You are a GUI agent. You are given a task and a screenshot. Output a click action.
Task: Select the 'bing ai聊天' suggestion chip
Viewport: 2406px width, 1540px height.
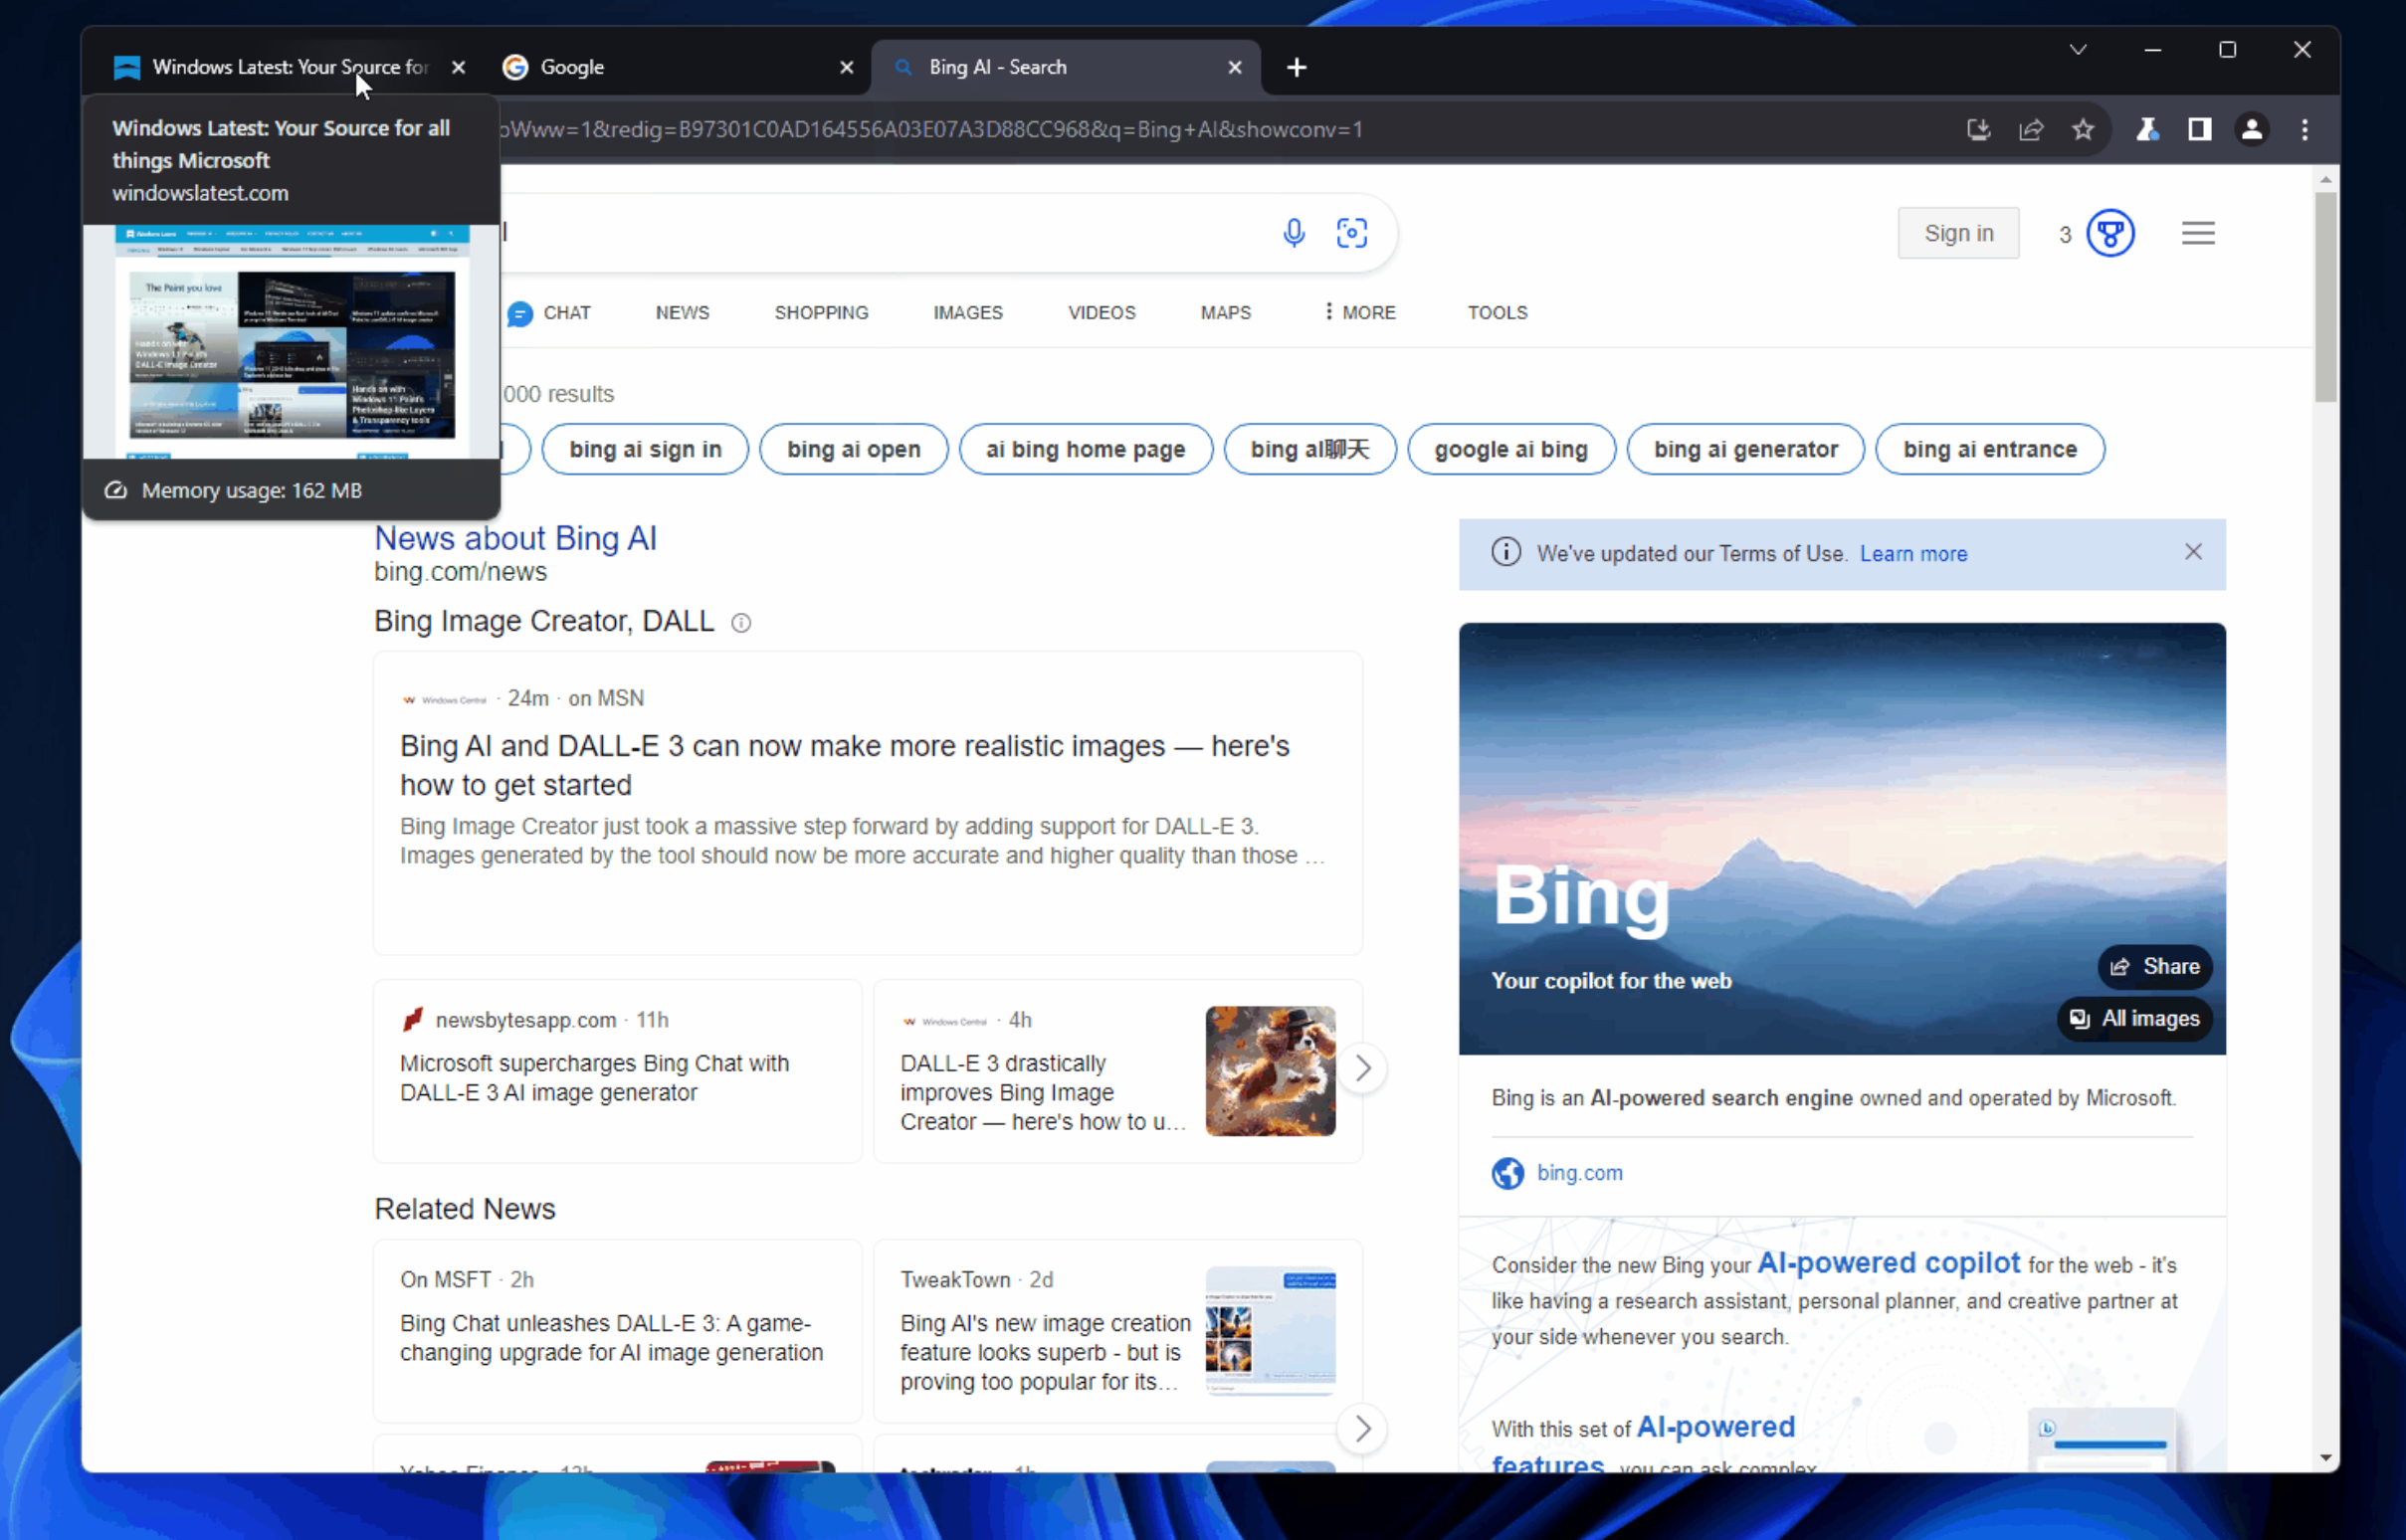(x=1309, y=449)
